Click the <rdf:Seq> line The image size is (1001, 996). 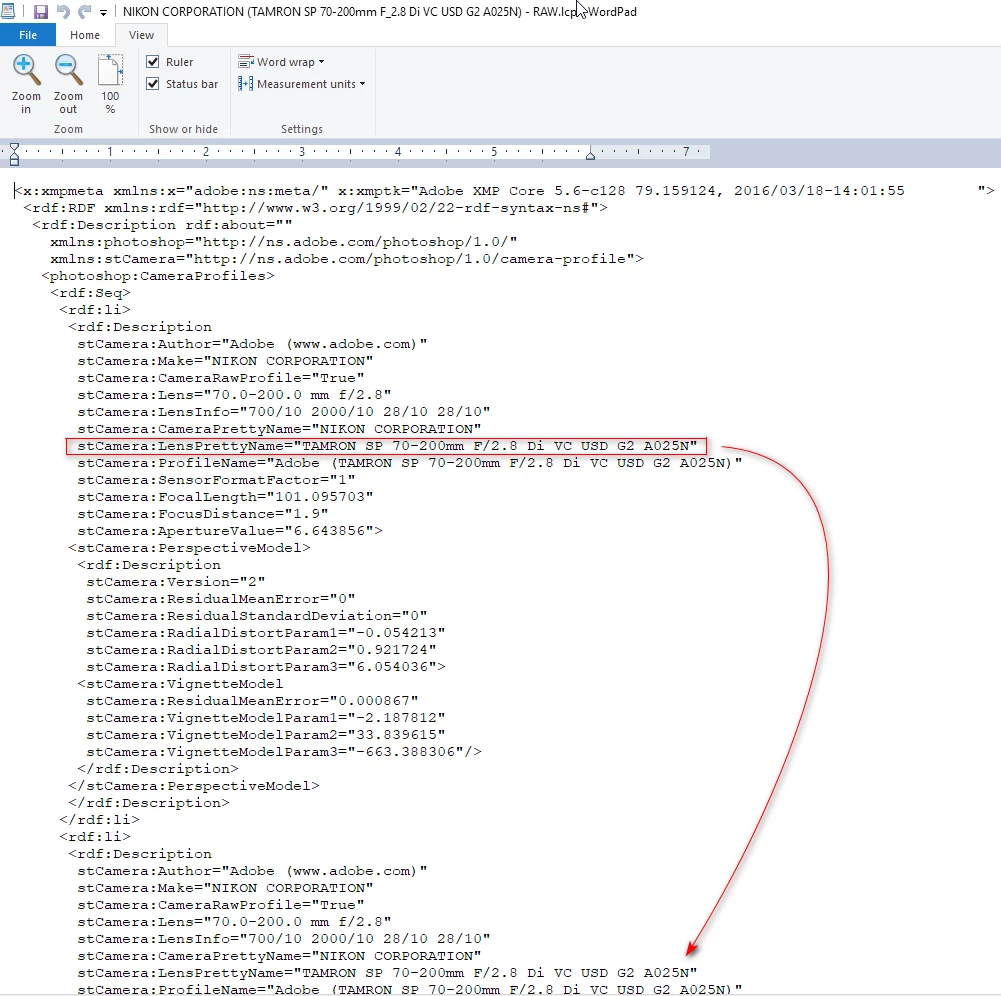pos(90,292)
